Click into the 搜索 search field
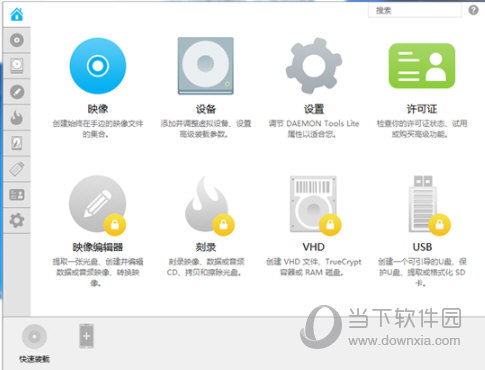Image resolution: width=485 pixels, height=370 pixels. (x=415, y=11)
